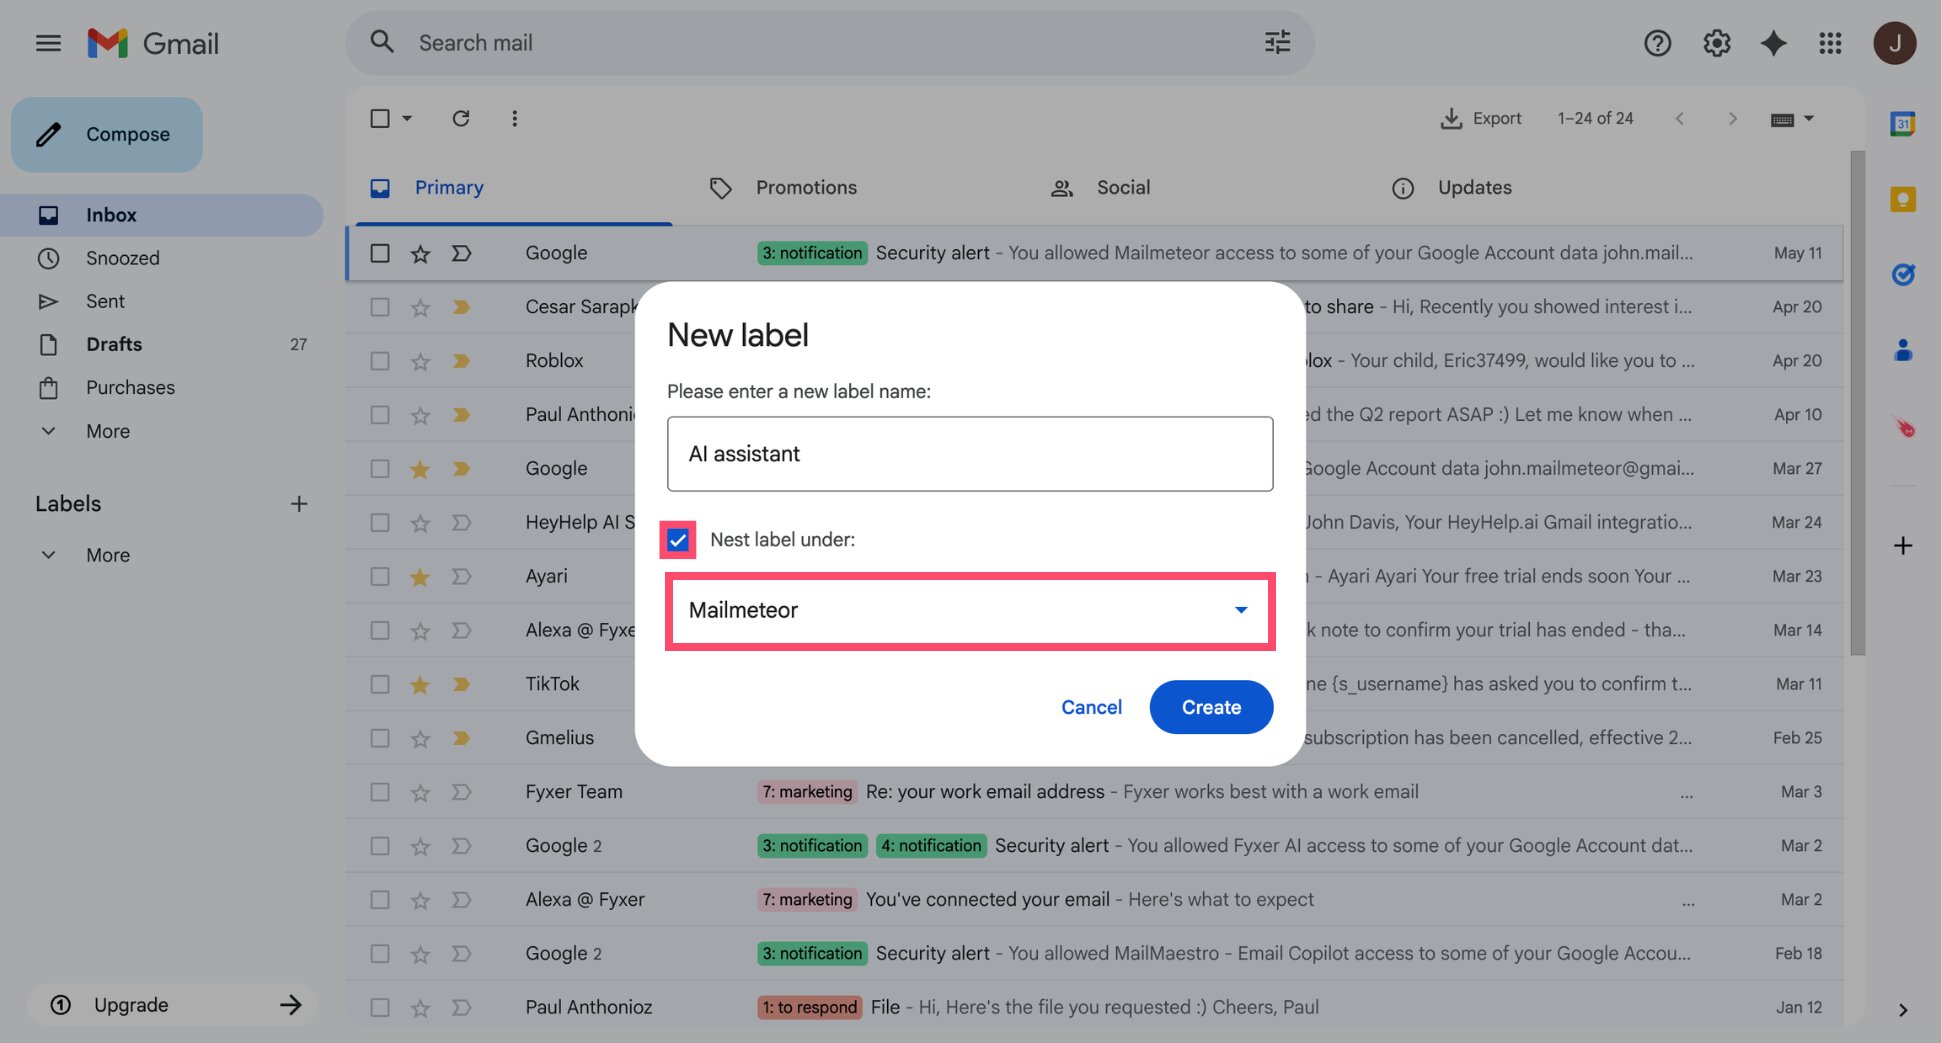Screen dimensions: 1941x1043
Task: Tick the select-all messages checkbox
Action: [x=380, y=118]
